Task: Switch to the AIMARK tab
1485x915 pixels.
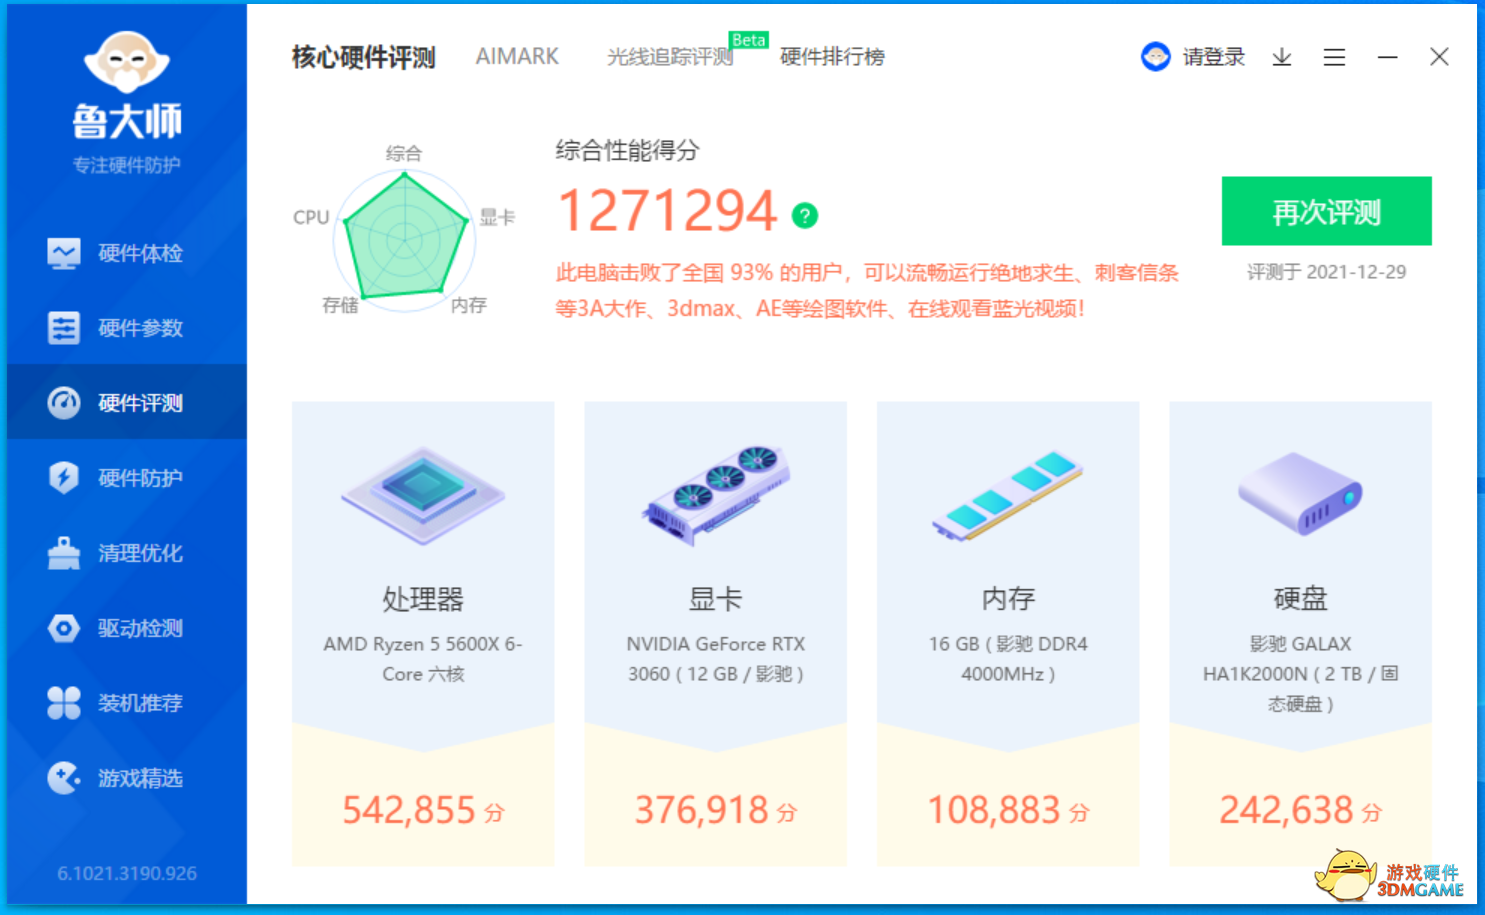Action: [517, 56]
